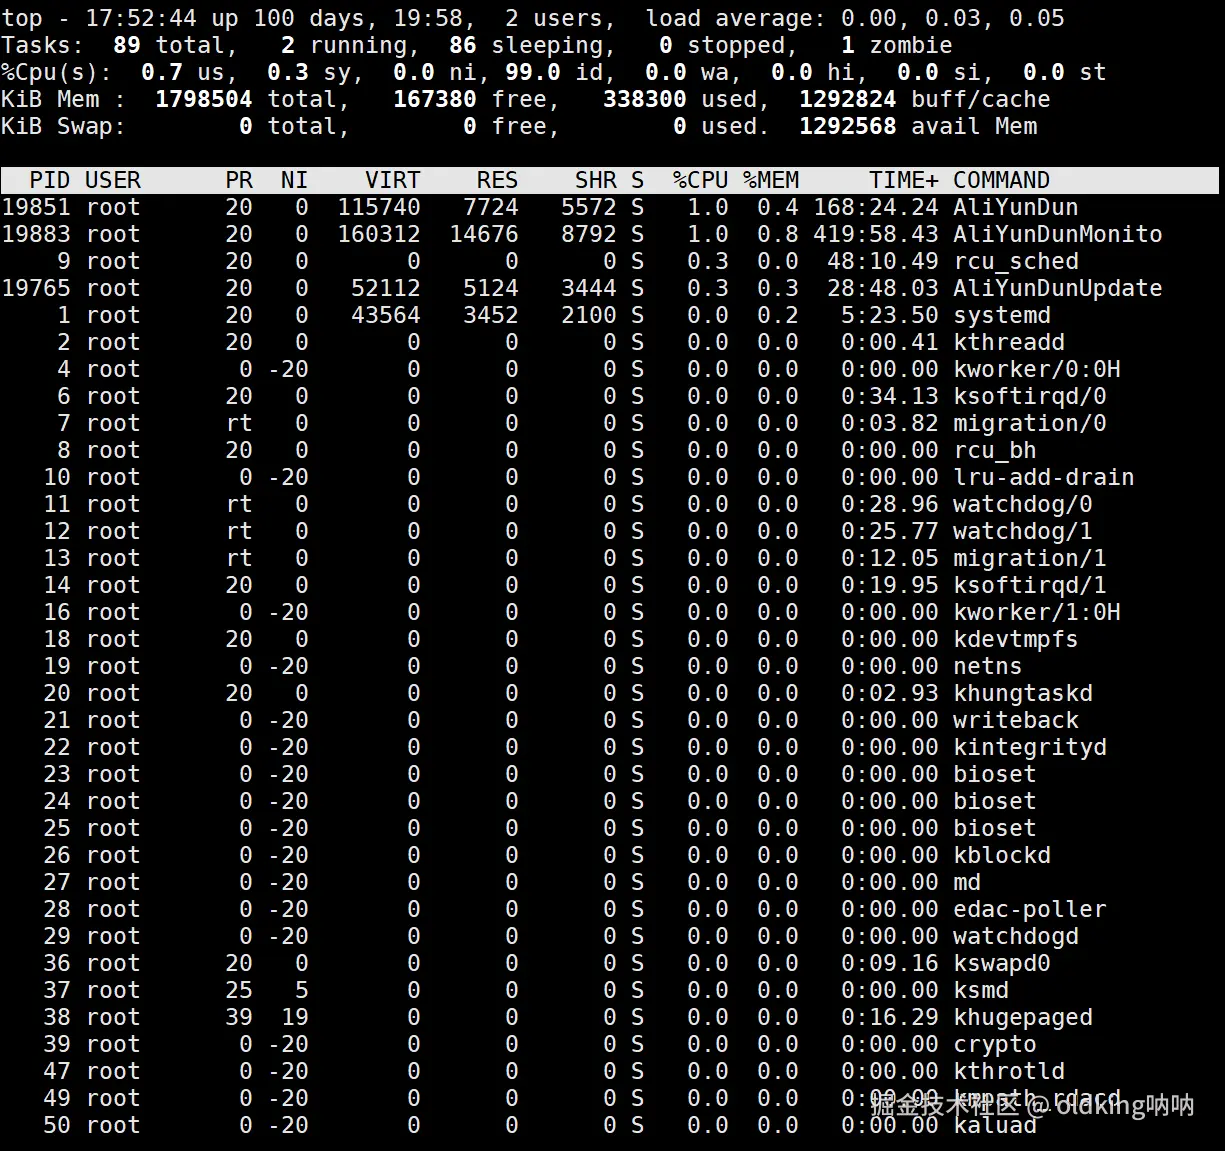Click the kswapd0 command name
The image size is (1225, 1151).
point(1001,963)
